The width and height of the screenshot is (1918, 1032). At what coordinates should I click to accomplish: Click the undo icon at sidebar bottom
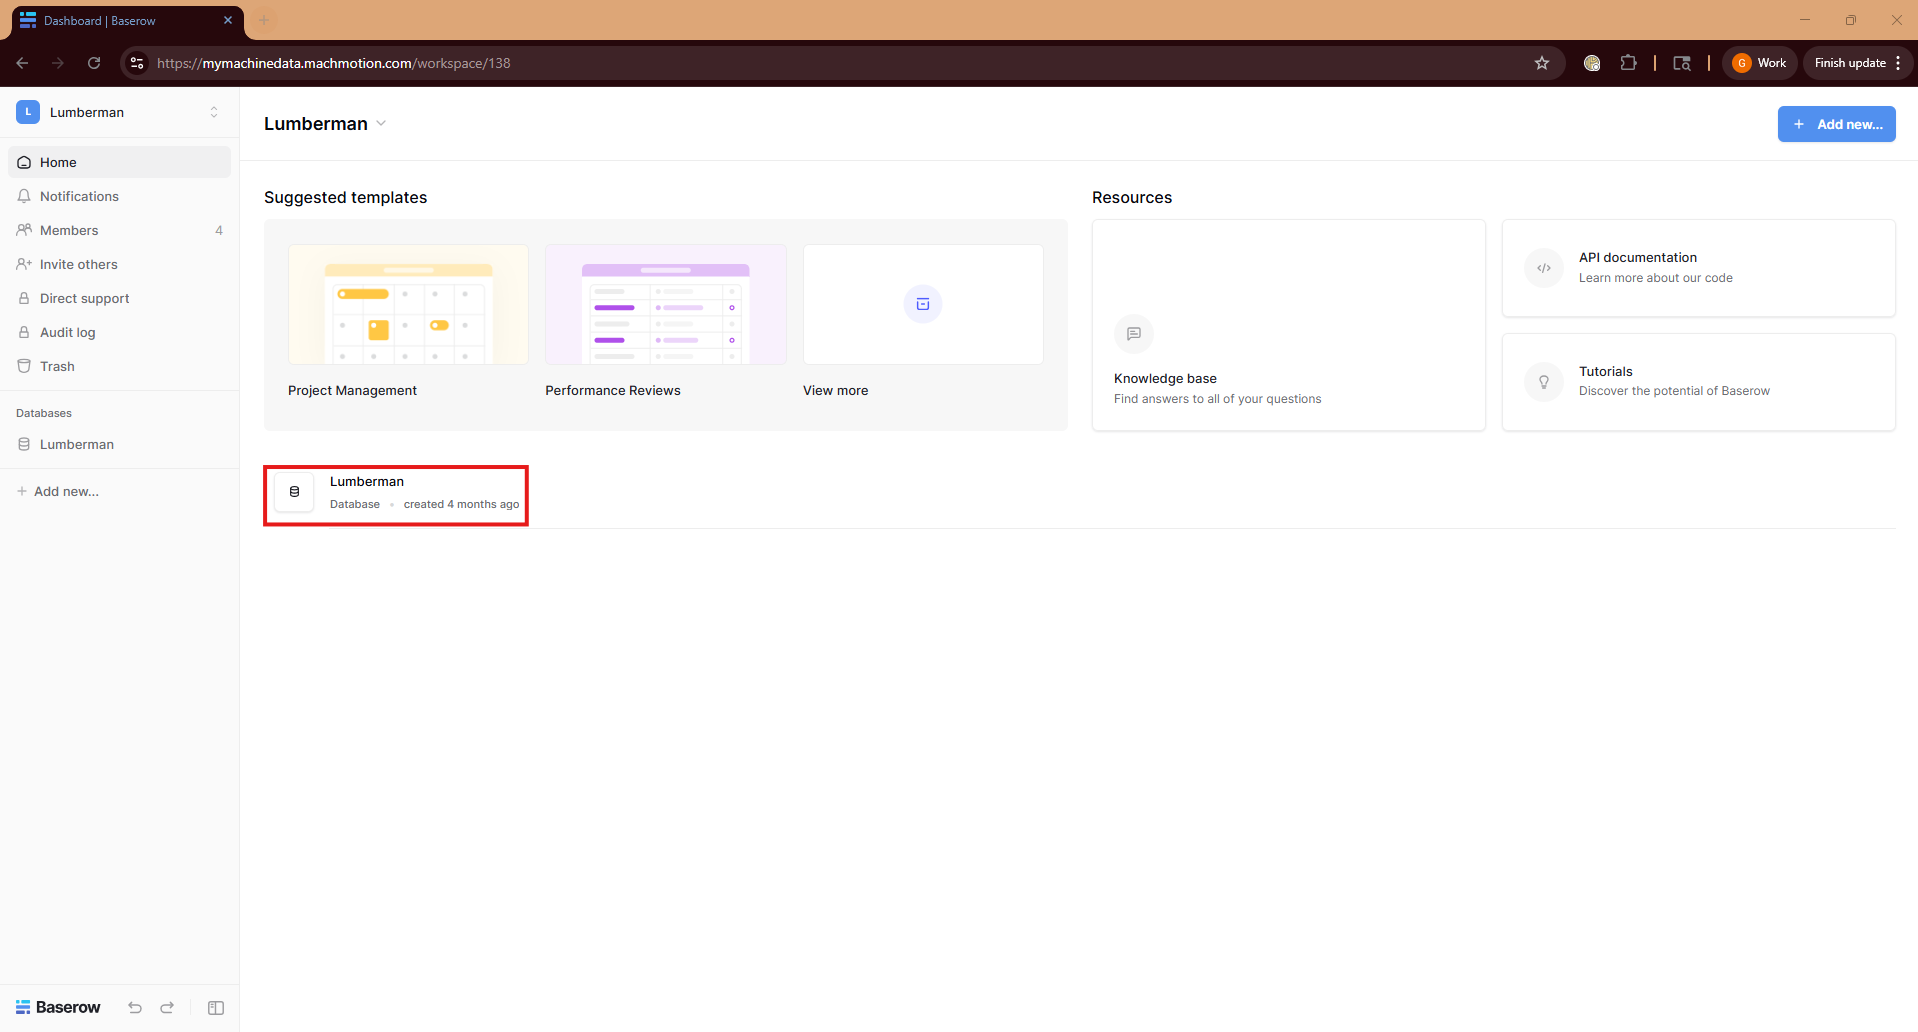(x=135, y=1008)
